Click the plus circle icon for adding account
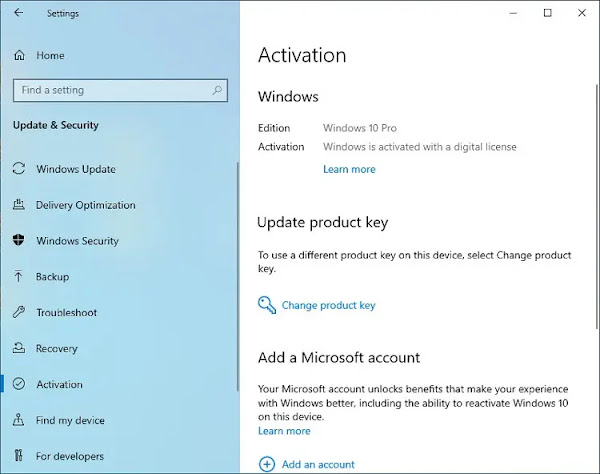 tap(267, 464)
